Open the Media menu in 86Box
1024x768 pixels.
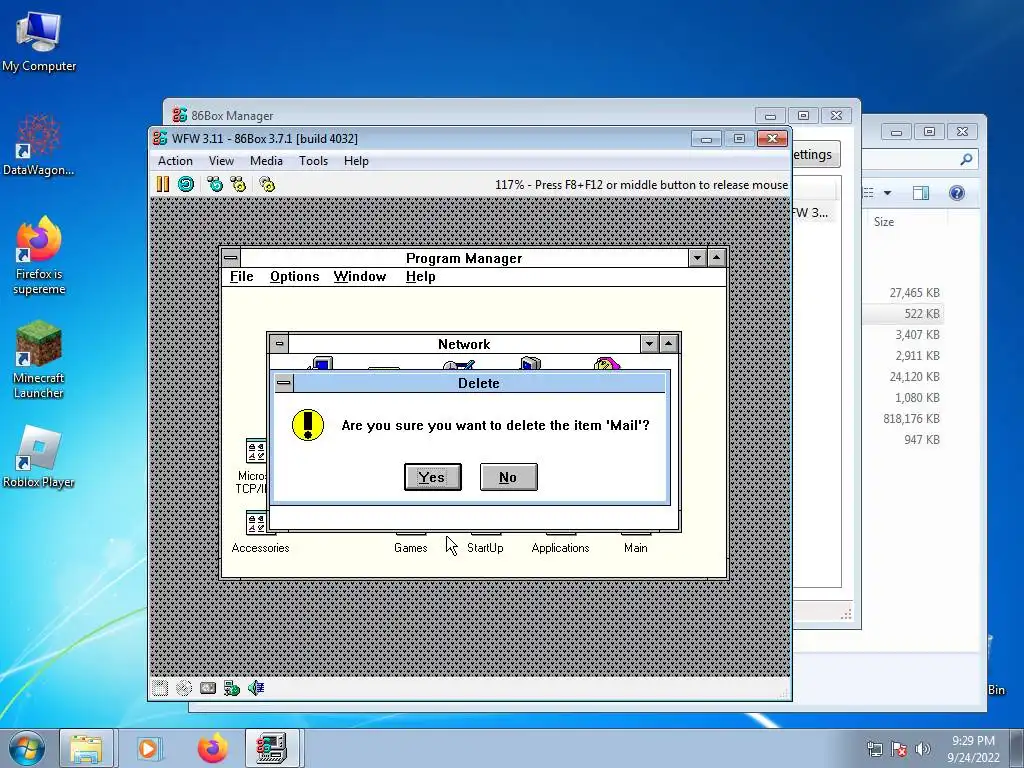click(266, 161)
